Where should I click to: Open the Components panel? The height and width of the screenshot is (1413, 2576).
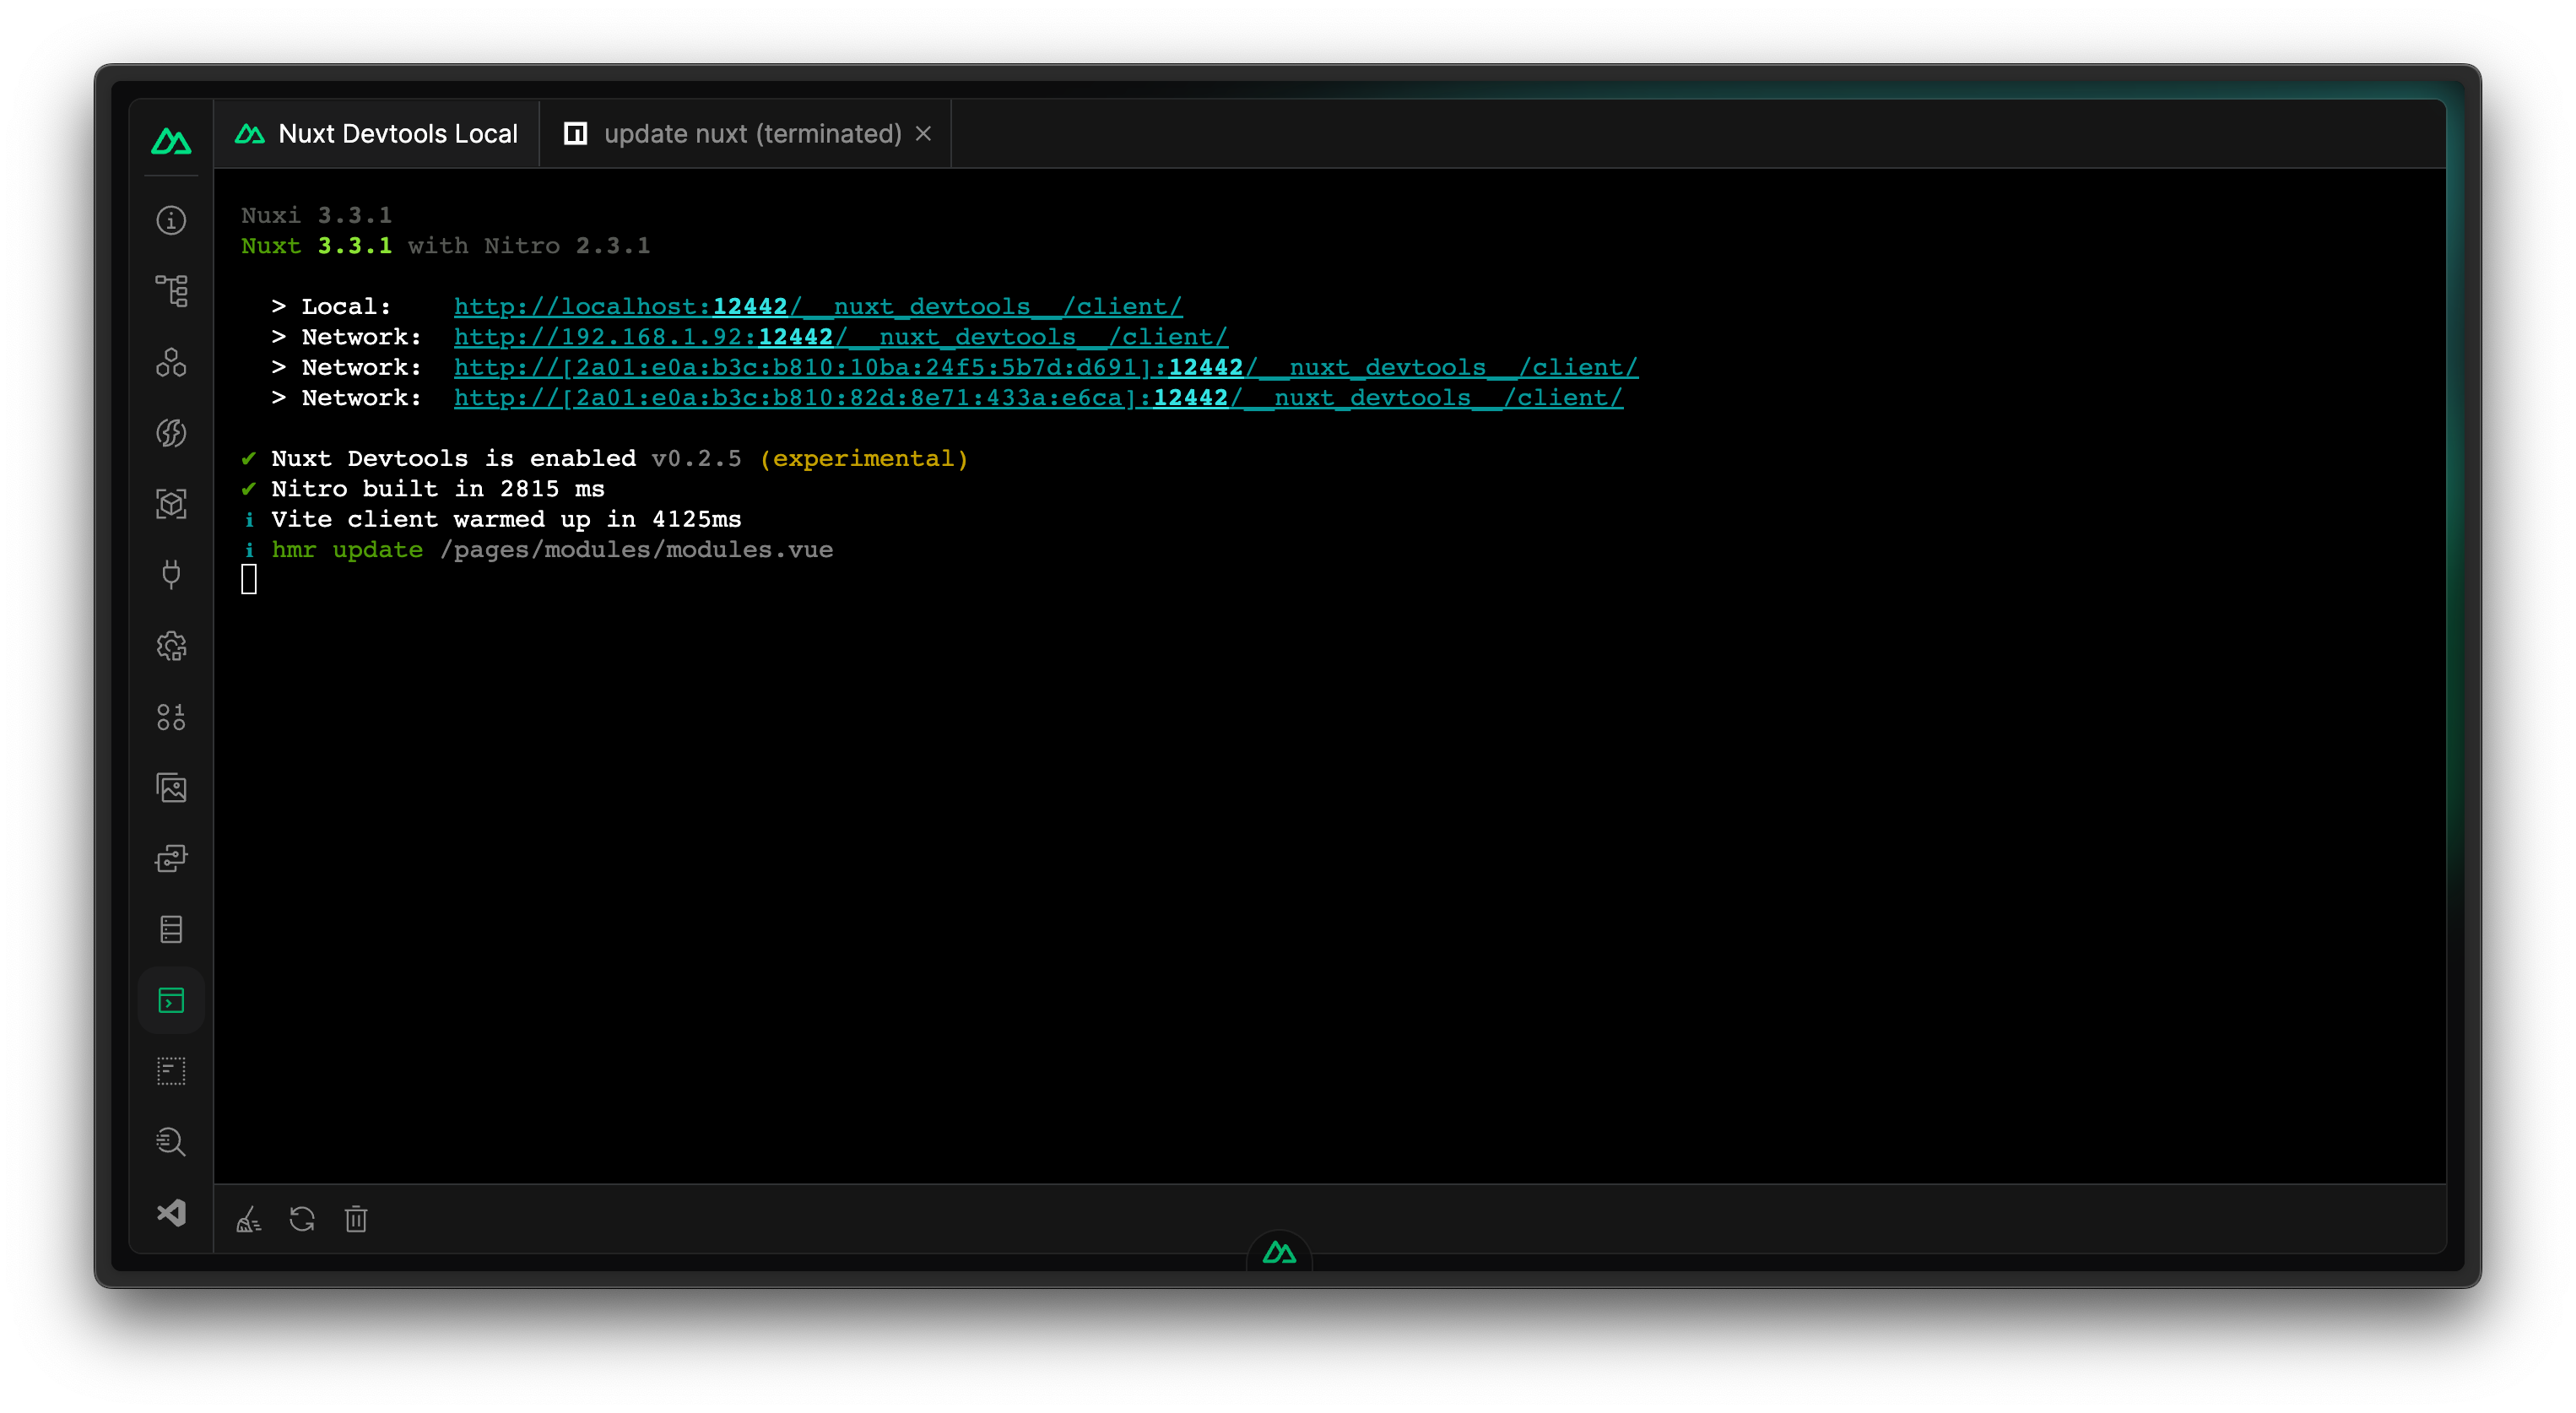point(171,363)
